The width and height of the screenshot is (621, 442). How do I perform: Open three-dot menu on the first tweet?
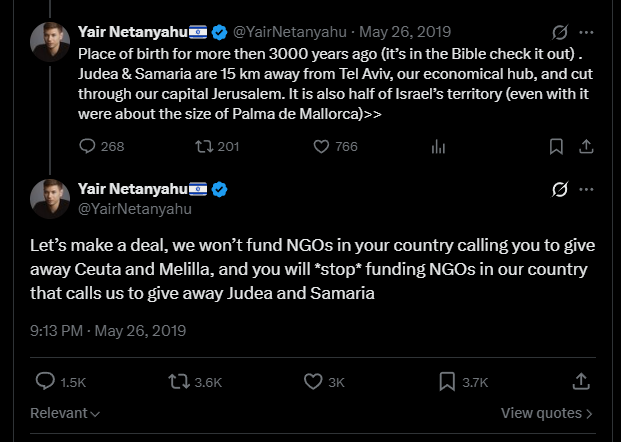coord(587,32)
